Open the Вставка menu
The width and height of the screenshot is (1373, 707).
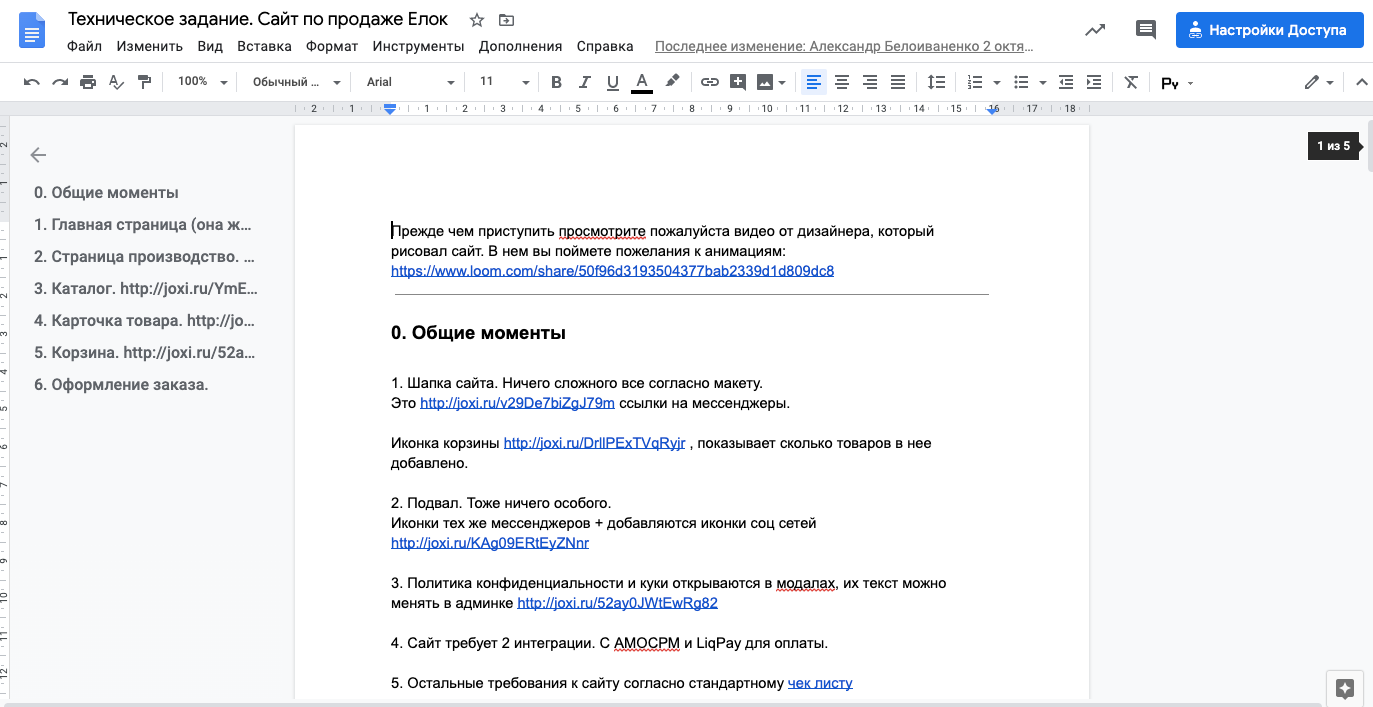point(264,46)
